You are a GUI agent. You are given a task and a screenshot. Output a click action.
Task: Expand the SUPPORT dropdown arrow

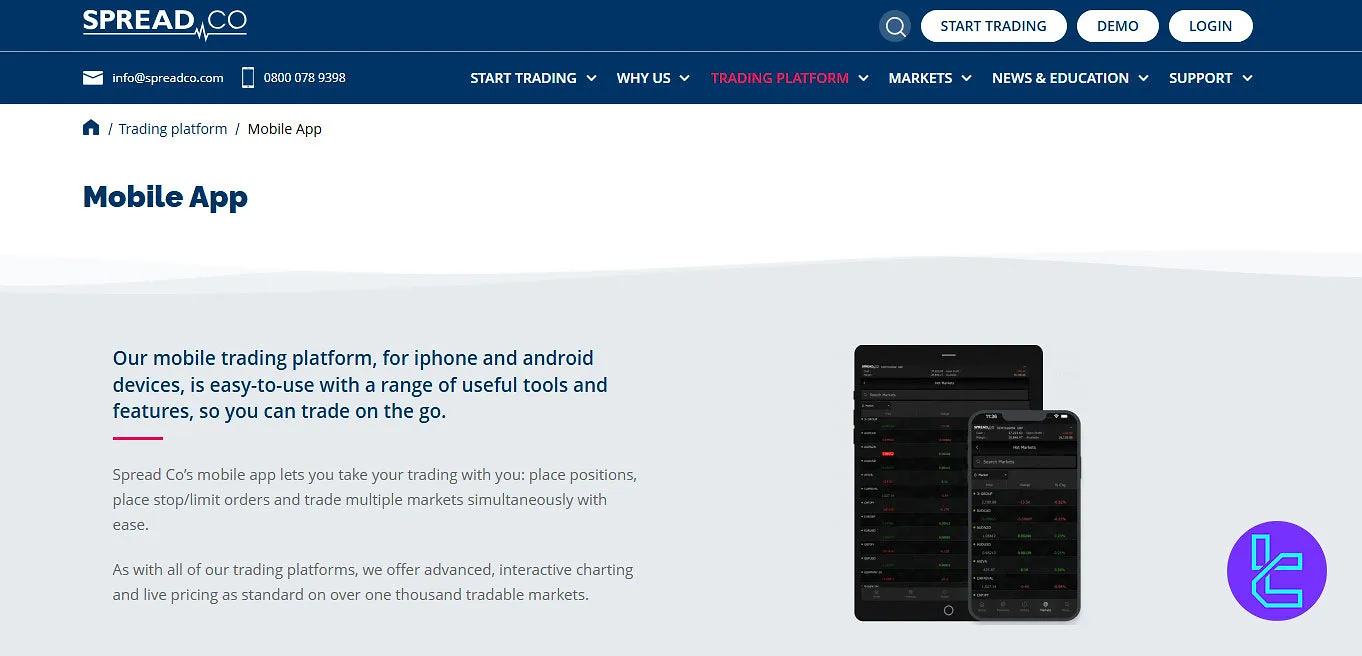click(1247, 78)
